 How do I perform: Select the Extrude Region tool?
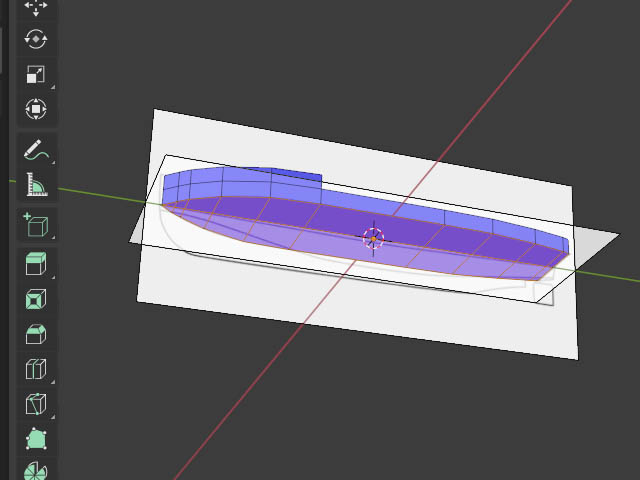coord(36,264)
